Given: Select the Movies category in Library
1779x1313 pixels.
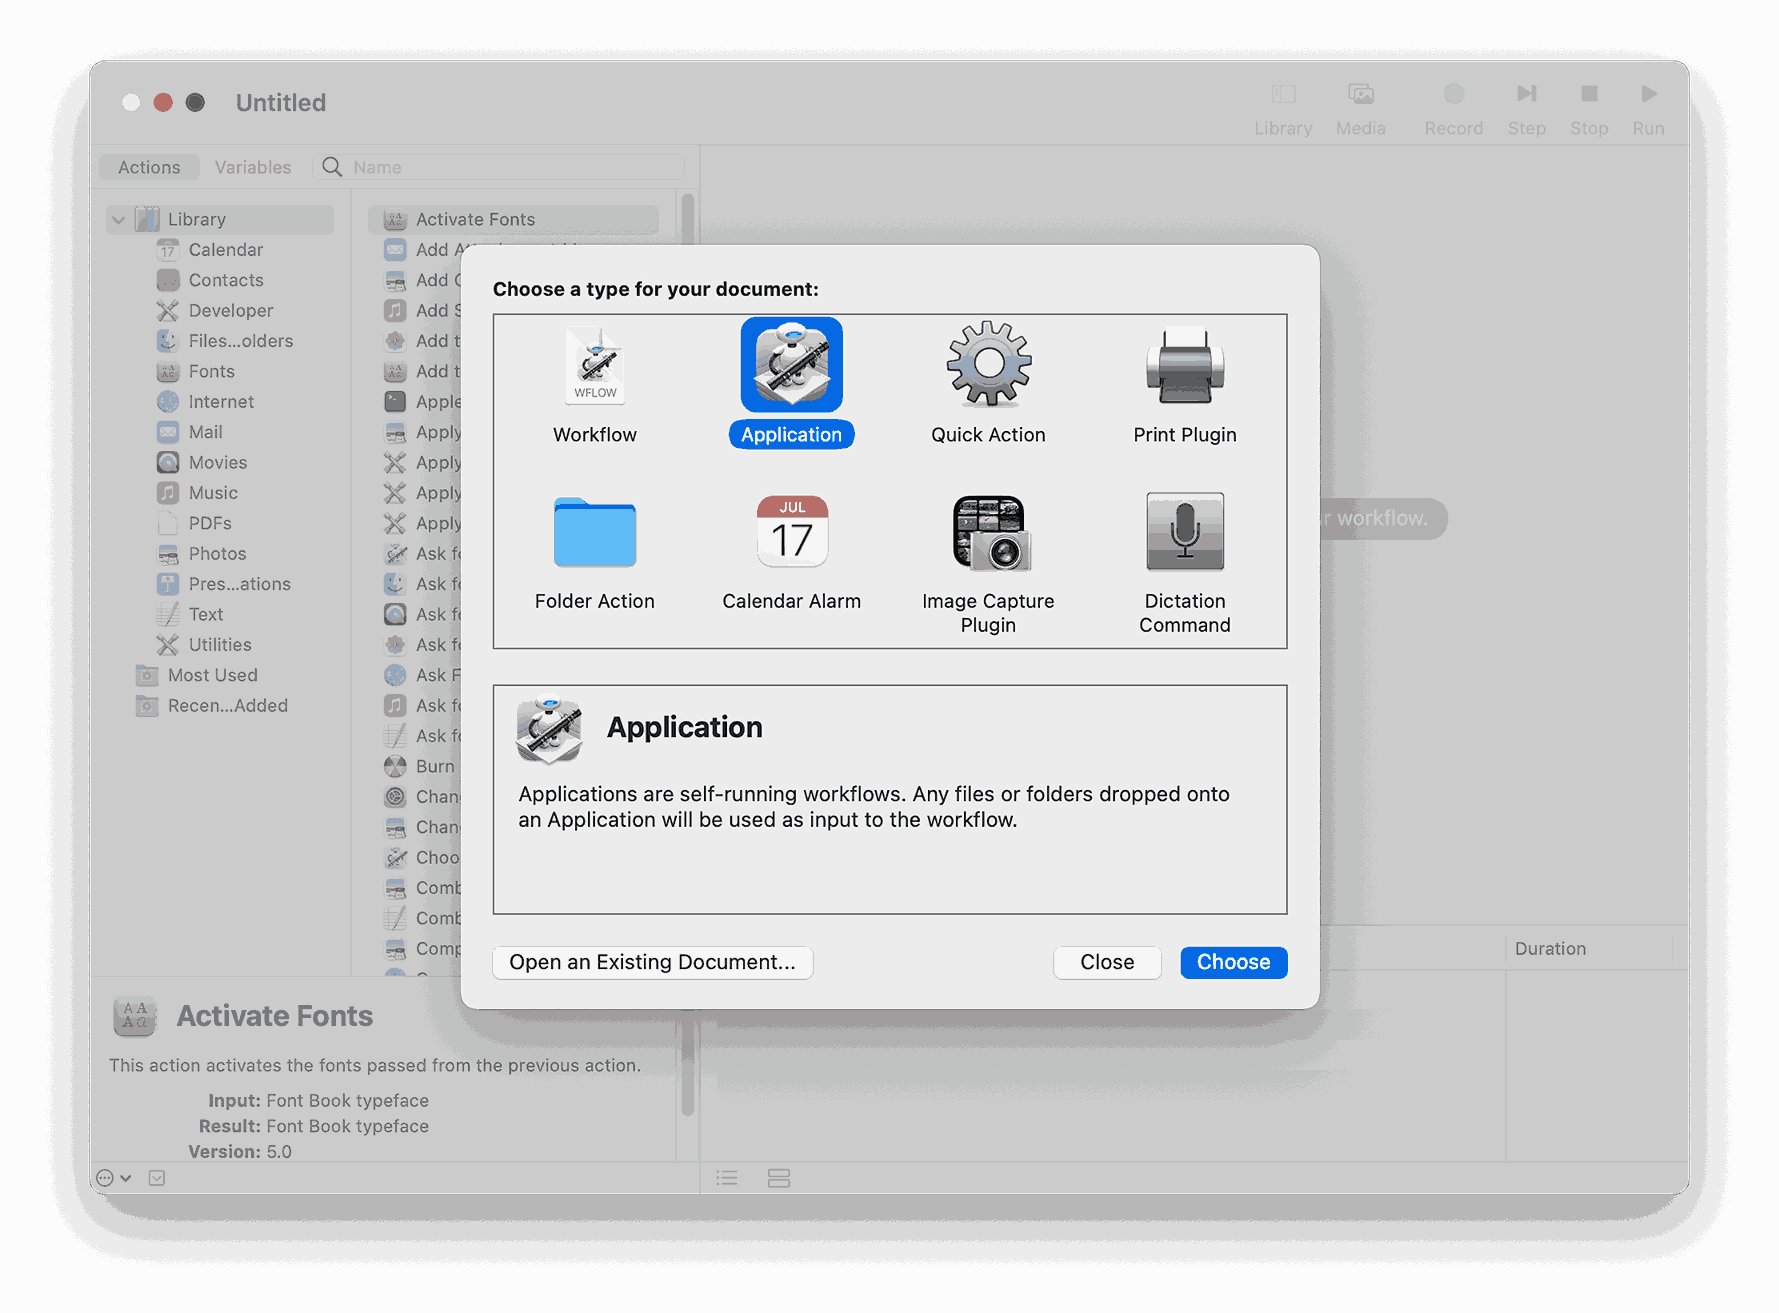Looking at the screenshot, I should click(217, 462).
